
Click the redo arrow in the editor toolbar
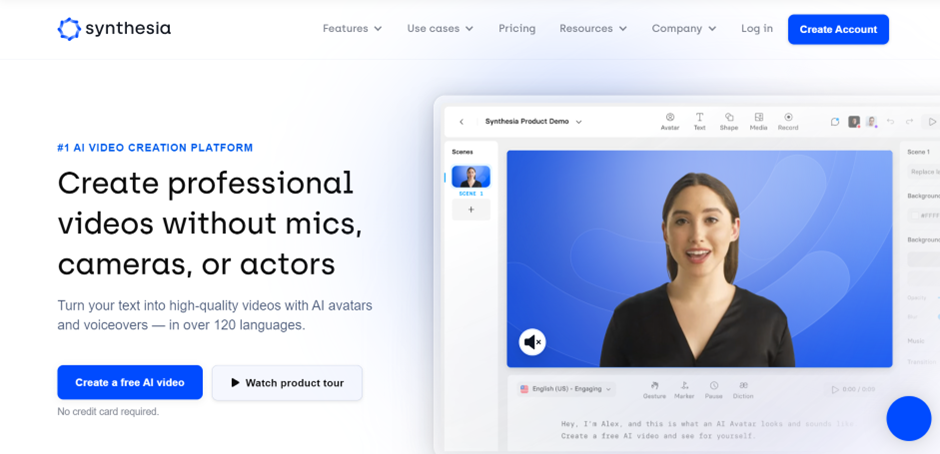[x=909, y=122]
